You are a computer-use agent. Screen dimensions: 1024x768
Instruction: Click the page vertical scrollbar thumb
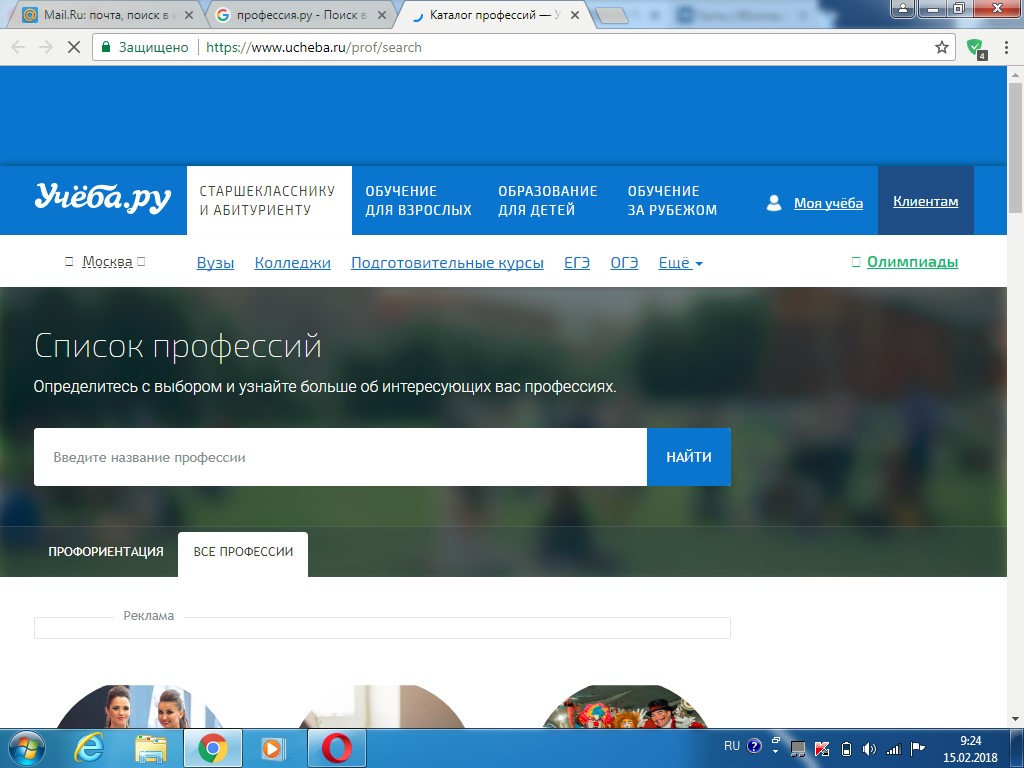[x=1015, y=147]
